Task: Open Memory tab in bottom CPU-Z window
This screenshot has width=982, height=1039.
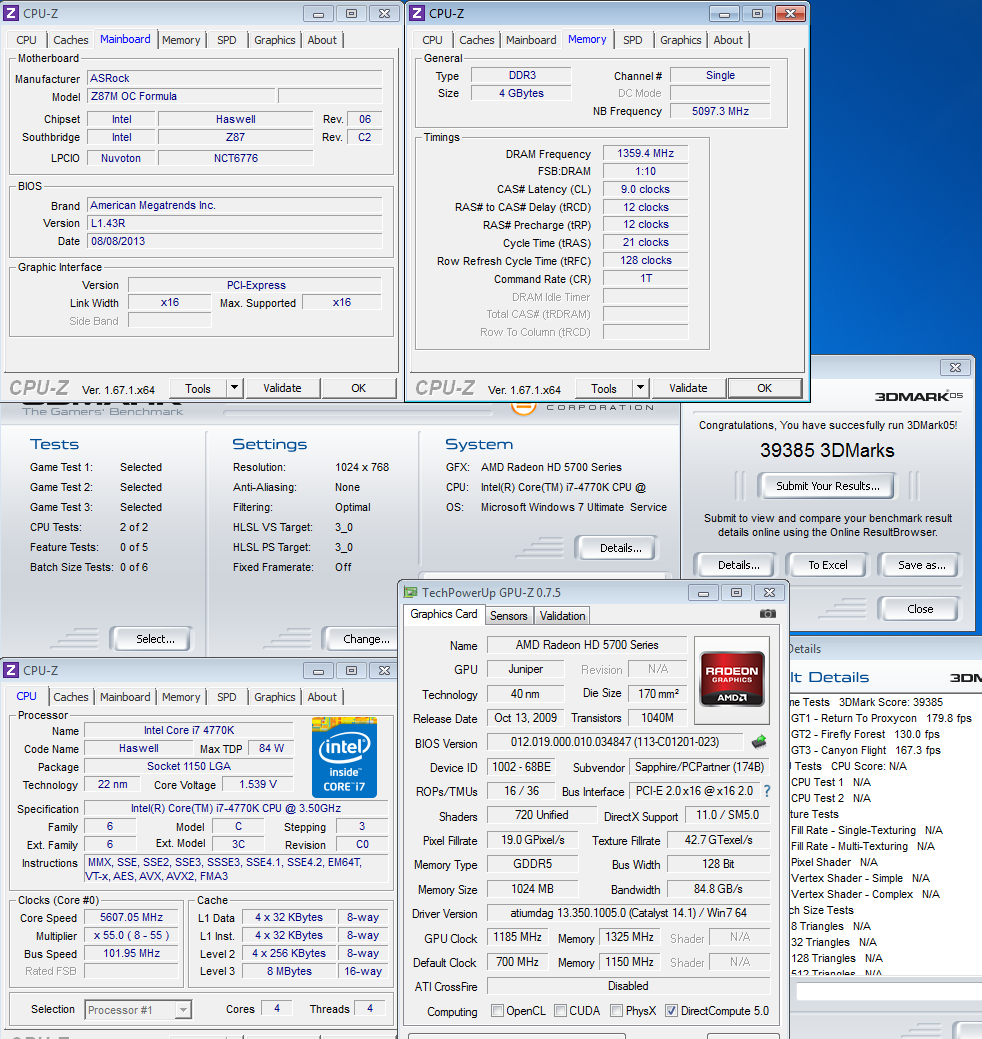Action: click(x=181, y=697)
